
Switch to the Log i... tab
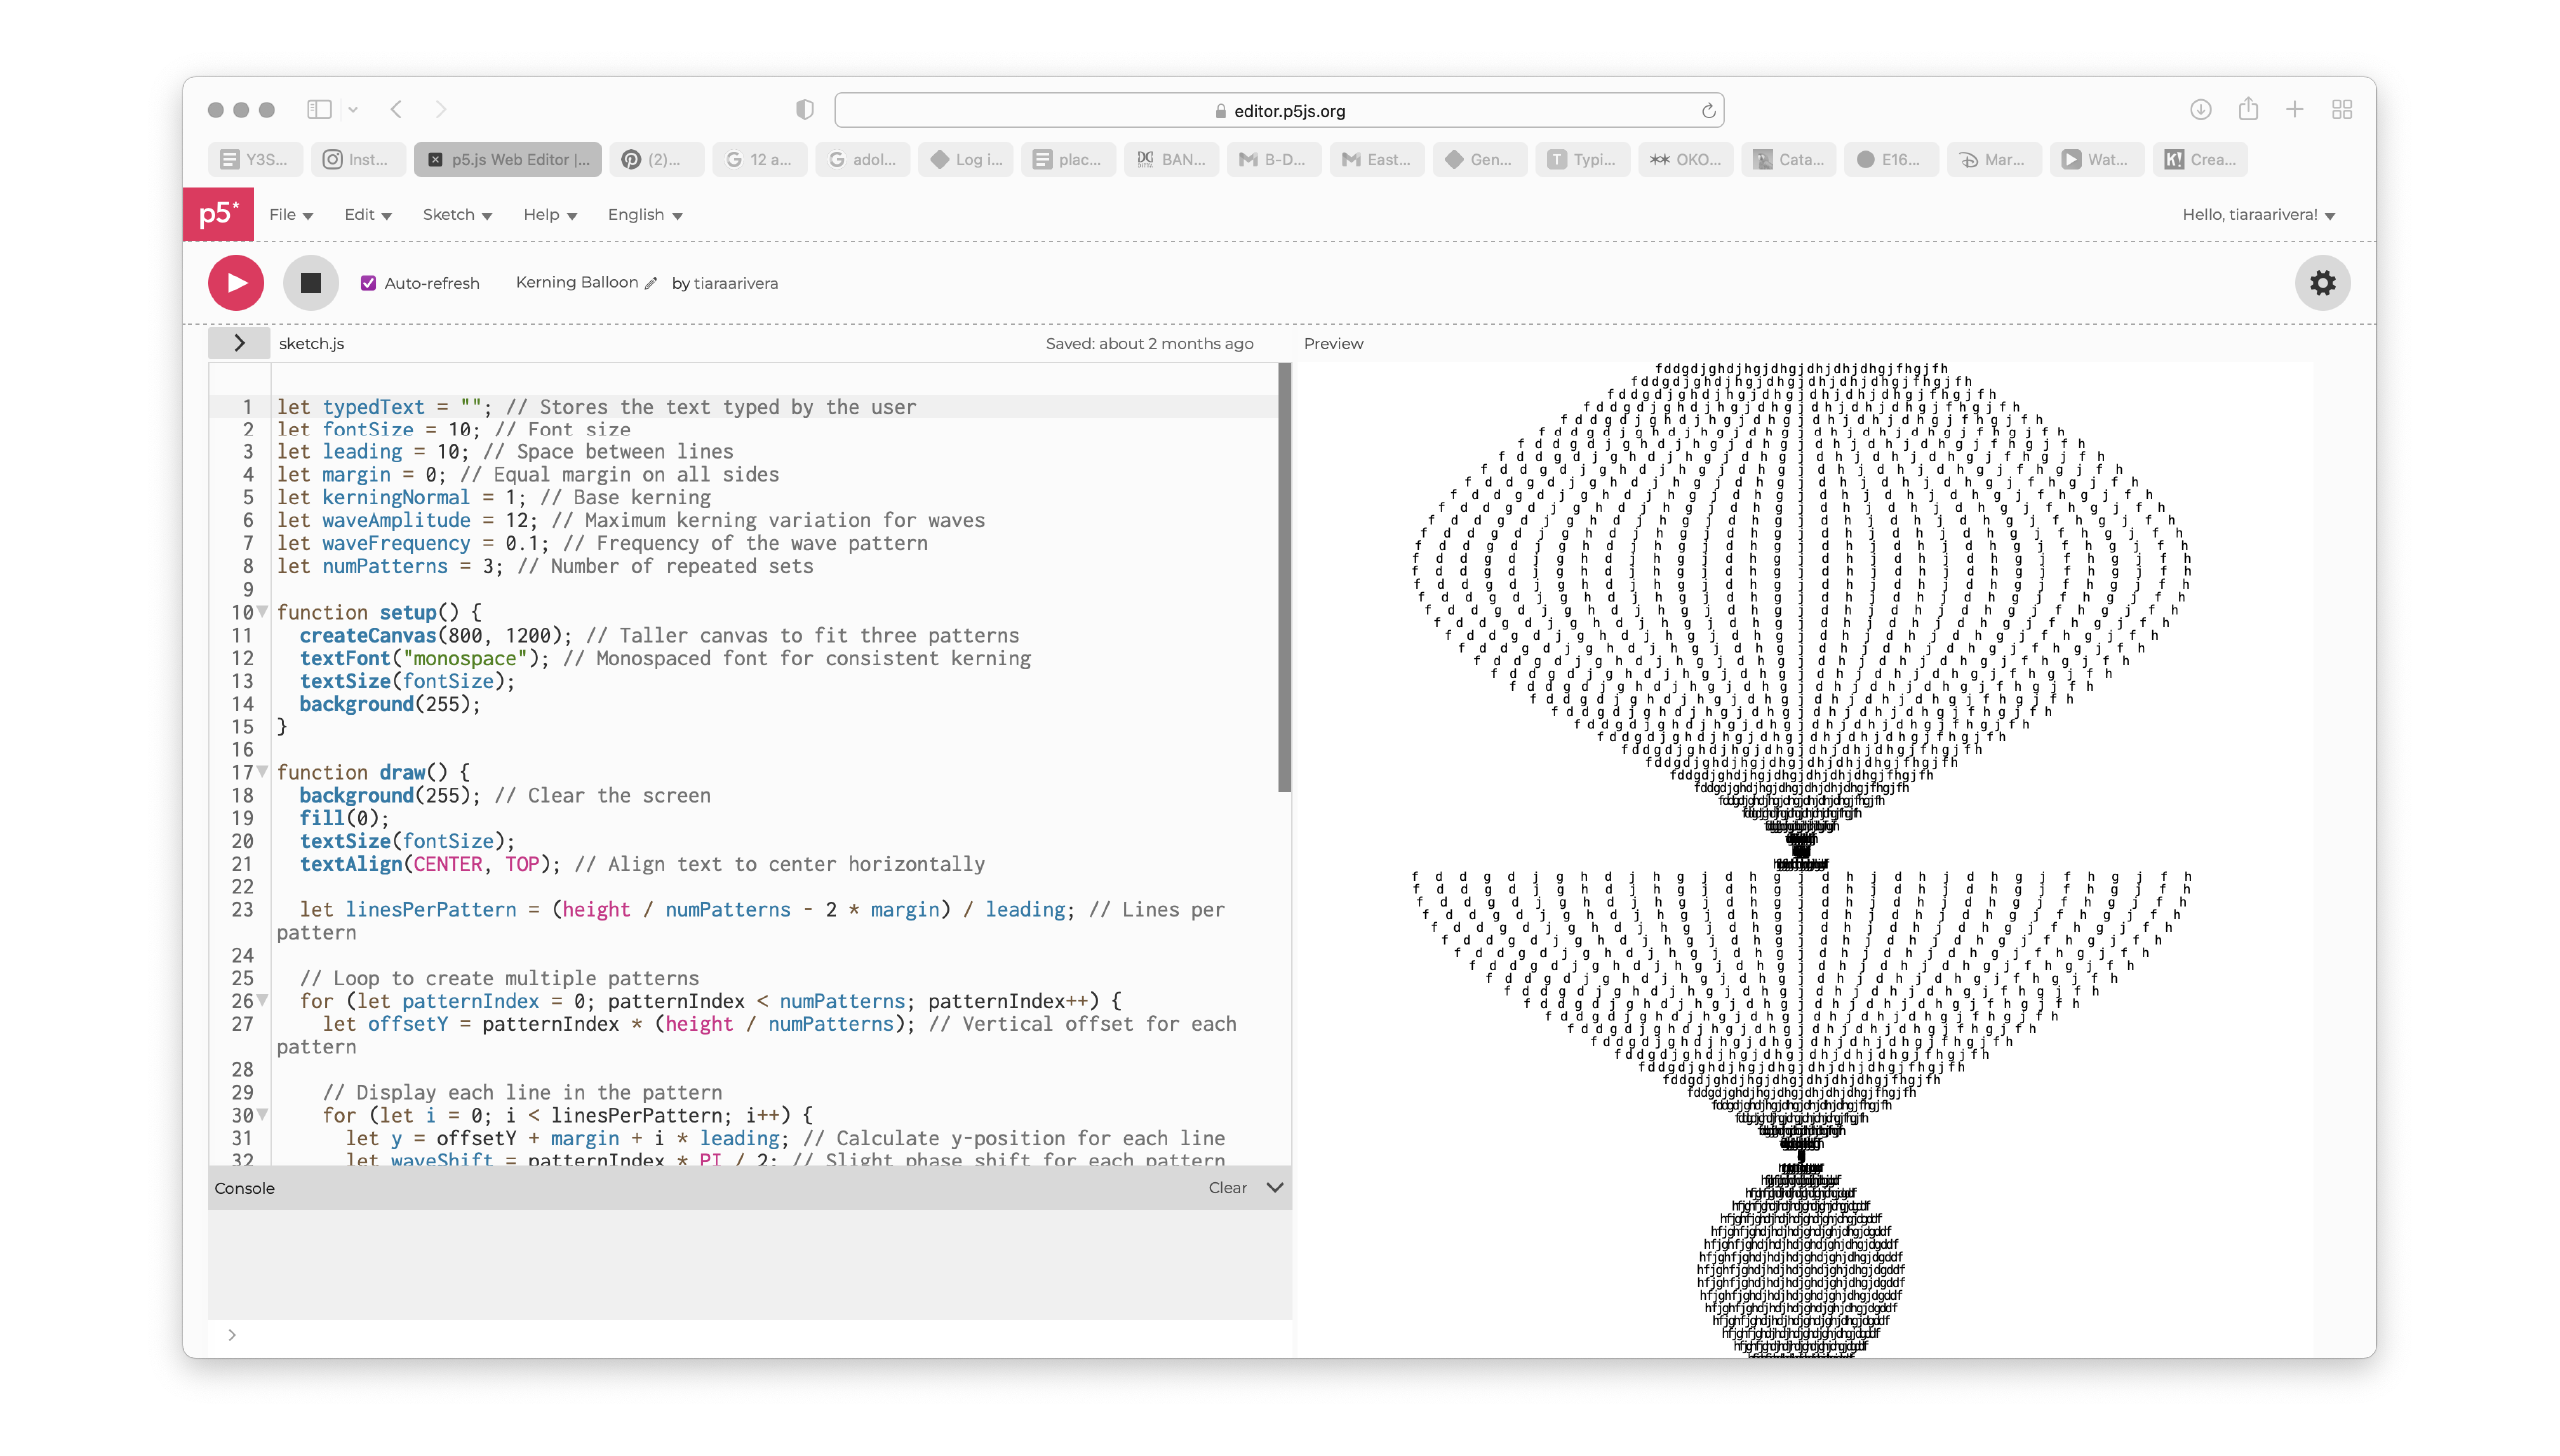click(965, 159)
